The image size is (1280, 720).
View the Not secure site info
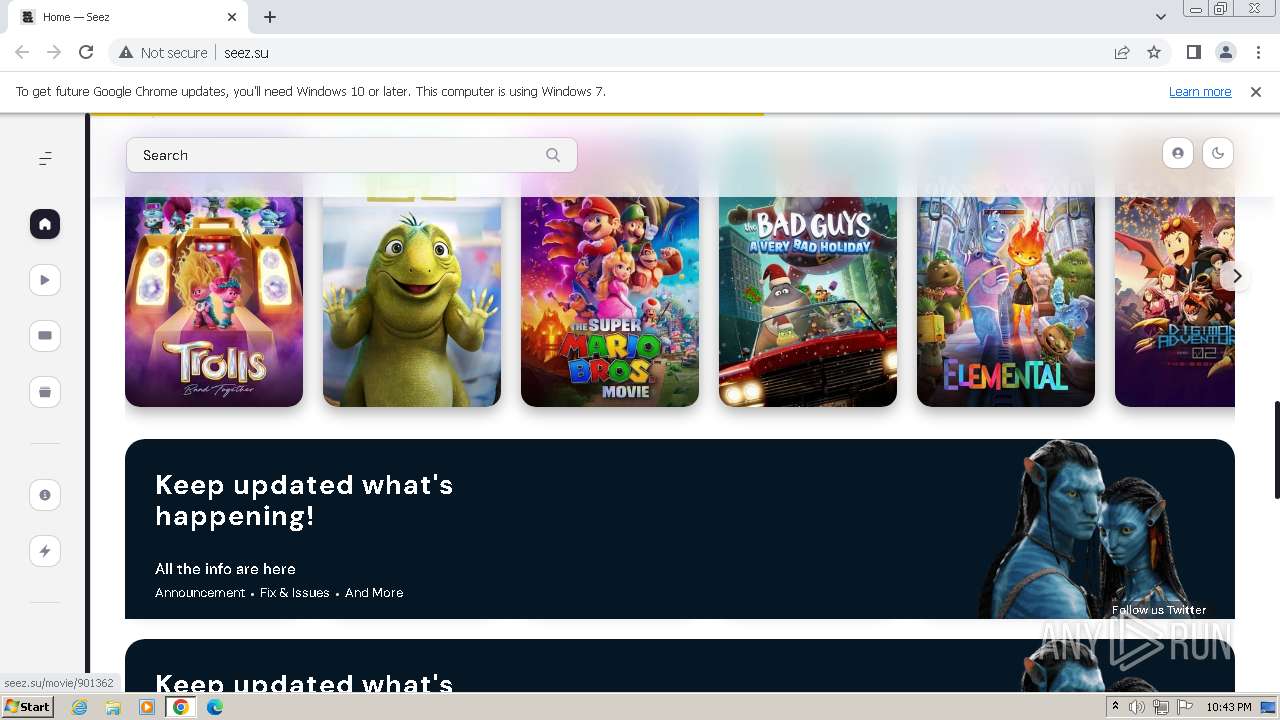pyautogui.click(x=163, y=53)
